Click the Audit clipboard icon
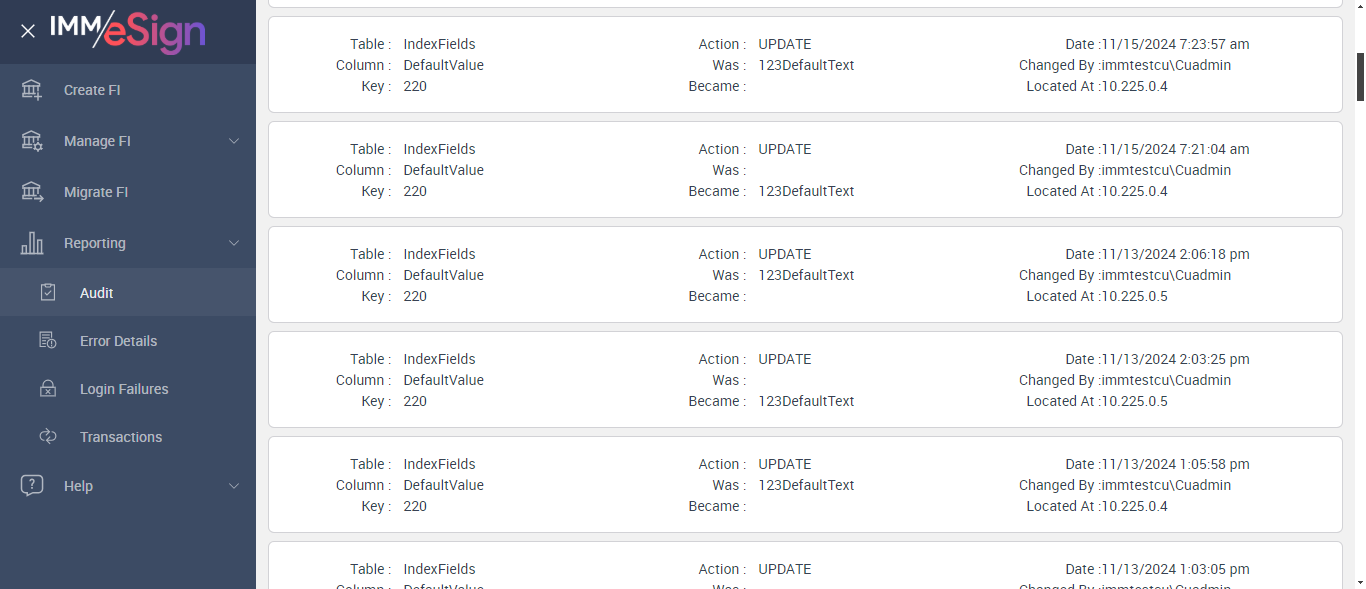The image size is (1366, 589). tap(48, 293)
